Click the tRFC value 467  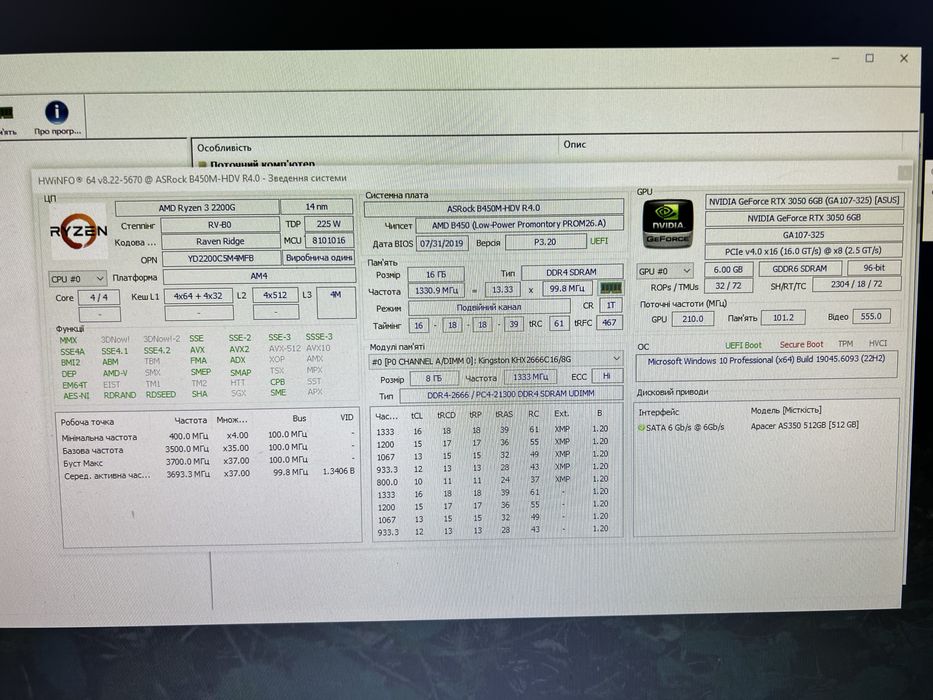[609, 323]
